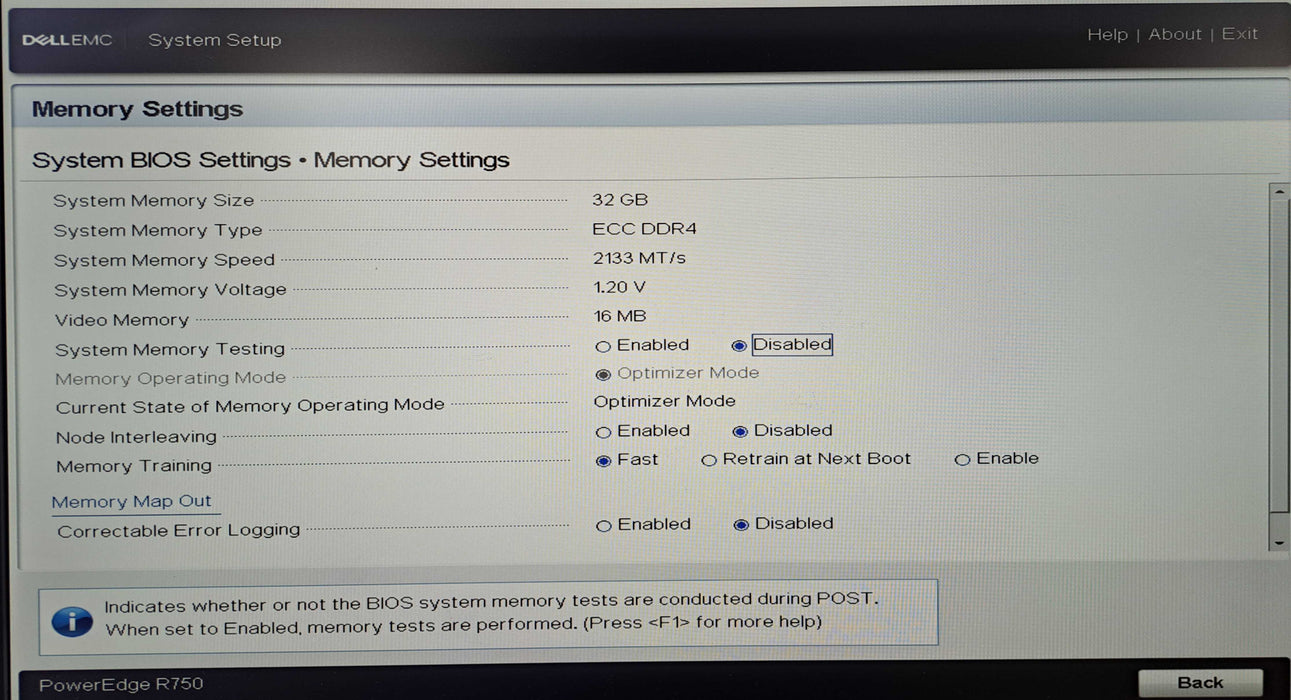Click Exit to leave System Setup
1291x700 pixels.
coord(1239,34)
